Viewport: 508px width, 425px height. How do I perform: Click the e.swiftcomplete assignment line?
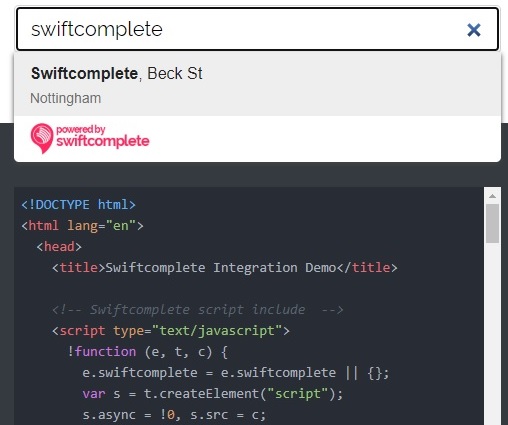pos(236,373)
